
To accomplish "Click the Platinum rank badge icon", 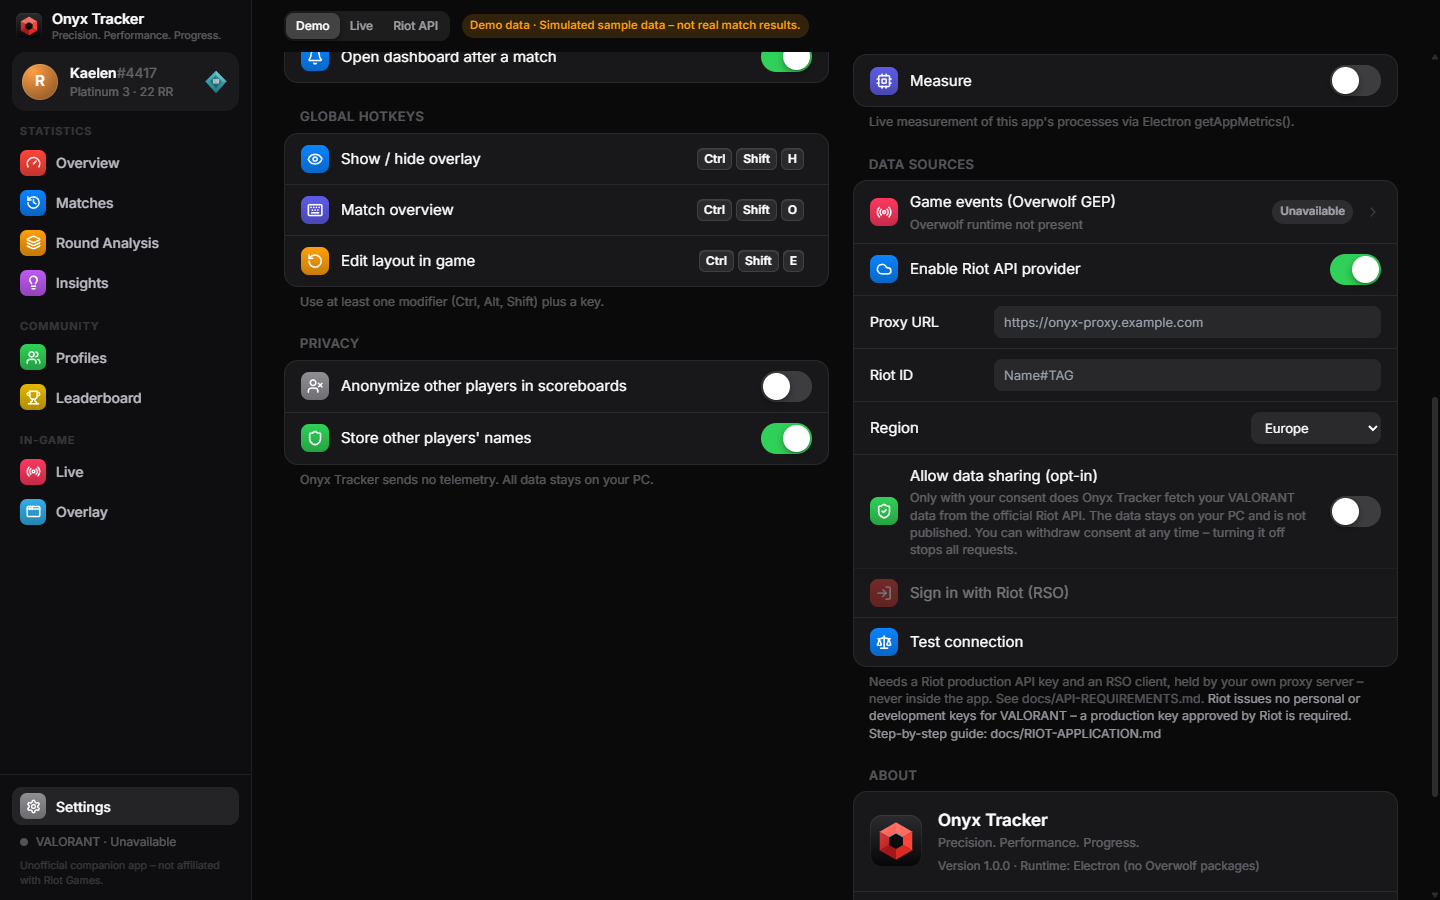I will tap(216, 82).
